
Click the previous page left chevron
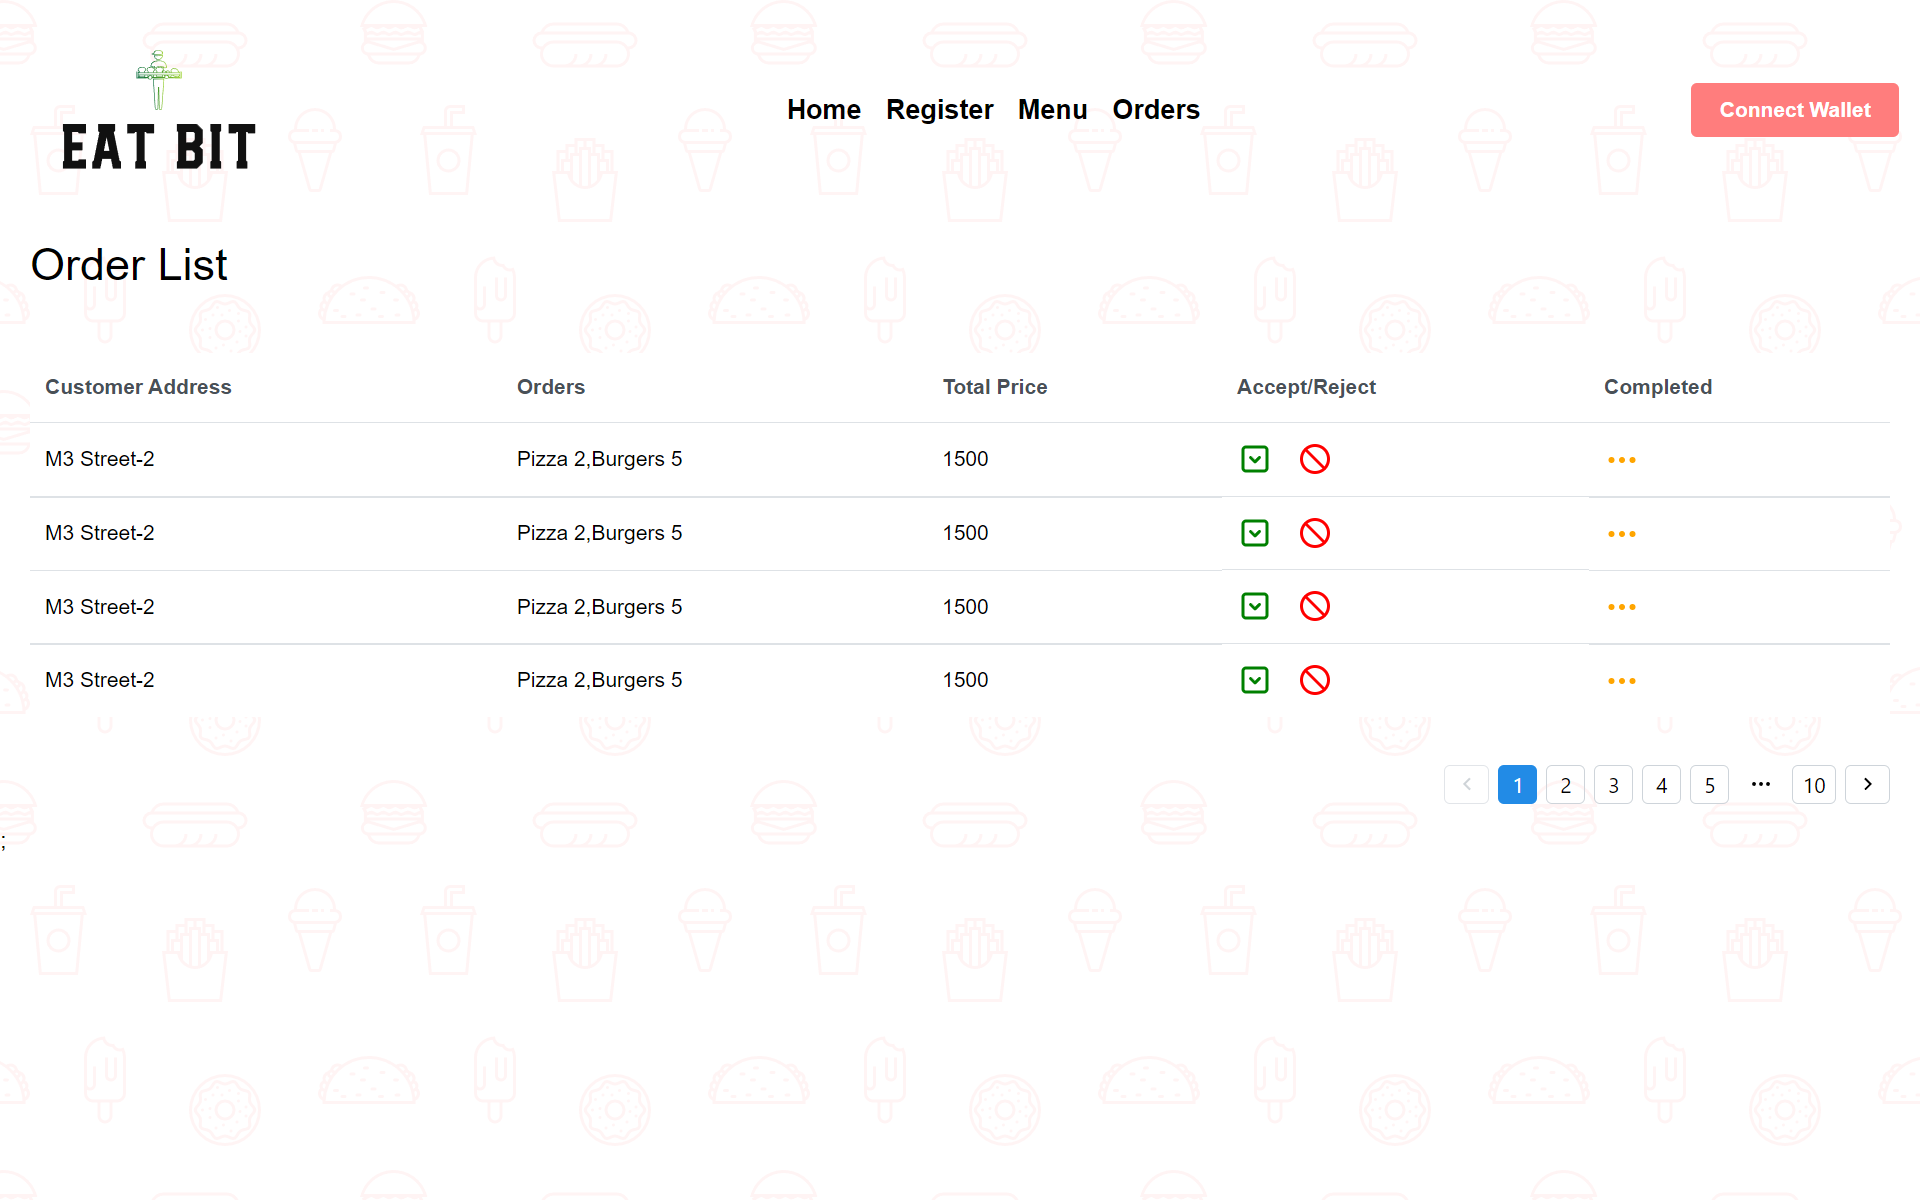click(x=1466, y=785)
